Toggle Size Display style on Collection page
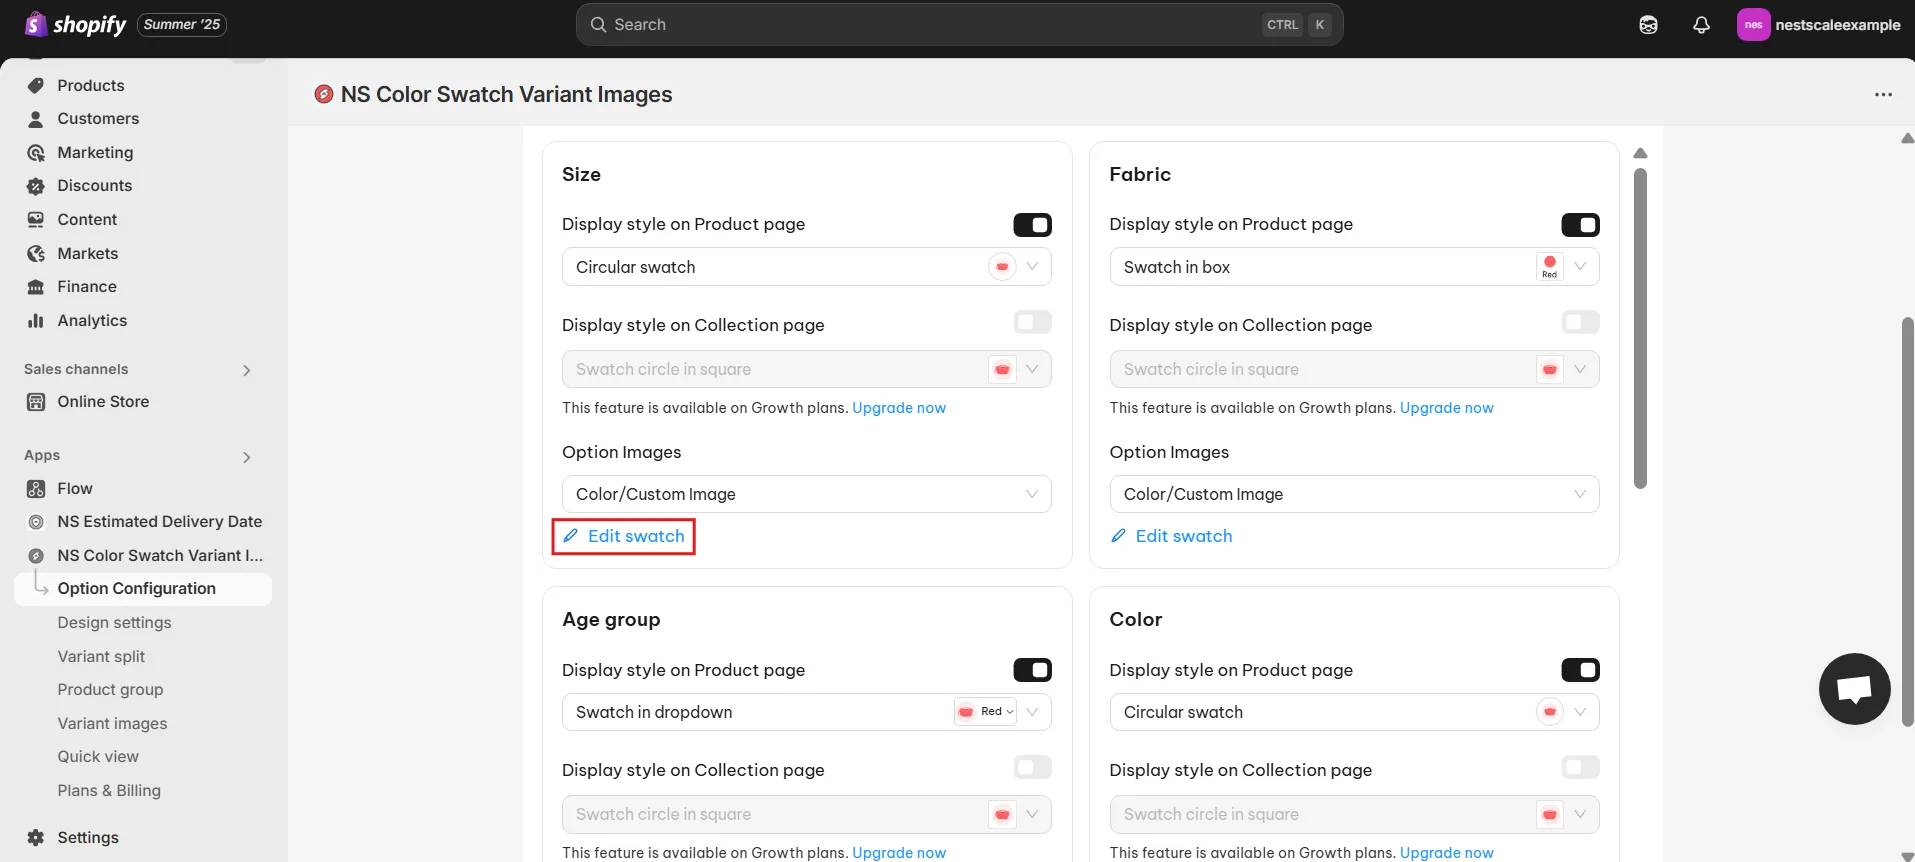Image resolution: width=1915 pixels, height=862 pixels. pos(1032,322)
